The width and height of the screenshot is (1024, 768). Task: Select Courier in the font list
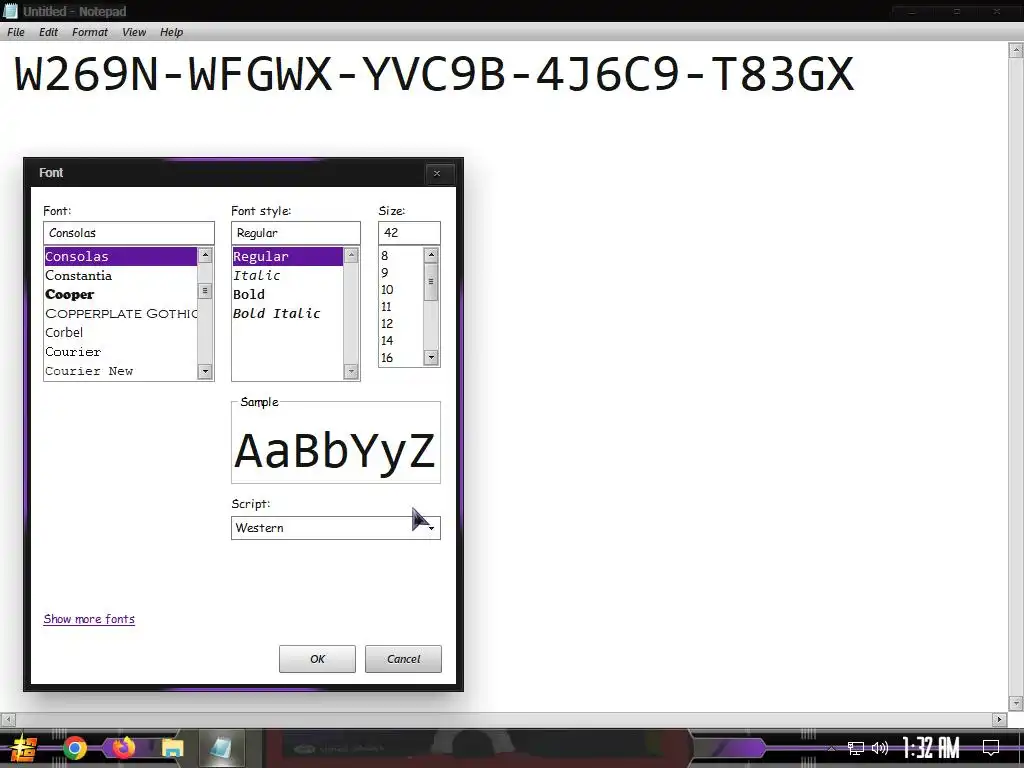(120, 351)
